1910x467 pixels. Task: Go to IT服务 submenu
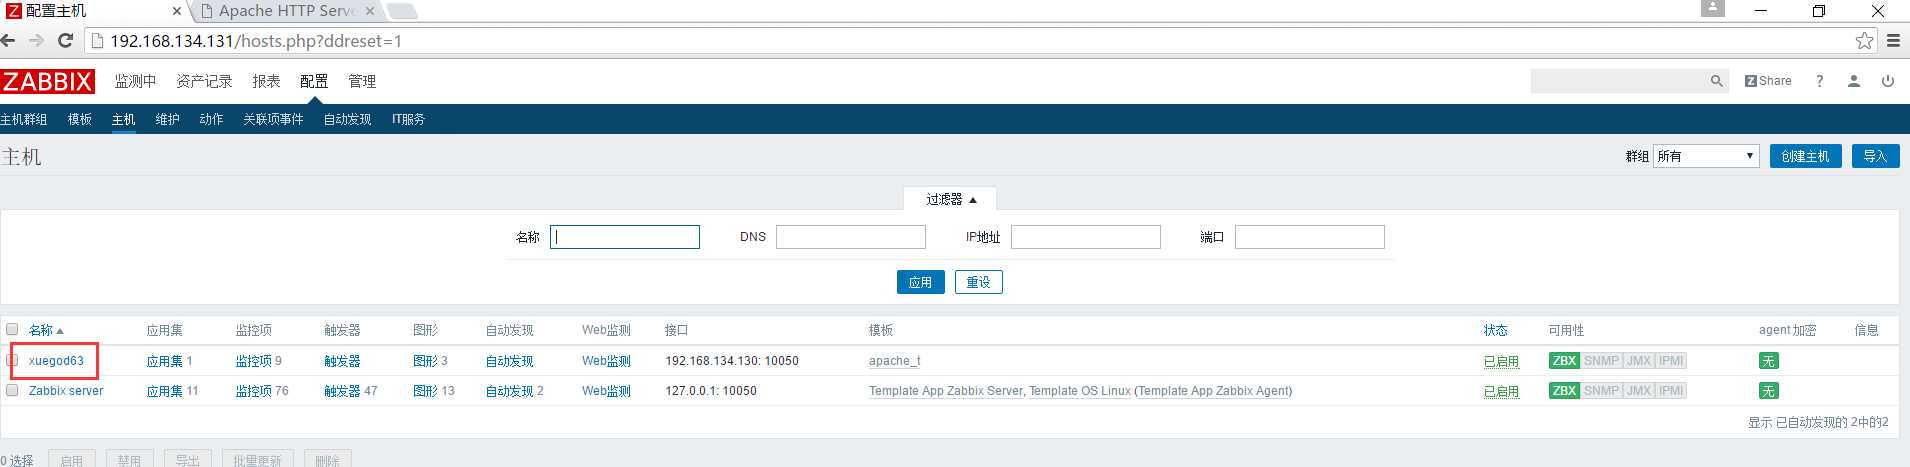tap(408, 119)
